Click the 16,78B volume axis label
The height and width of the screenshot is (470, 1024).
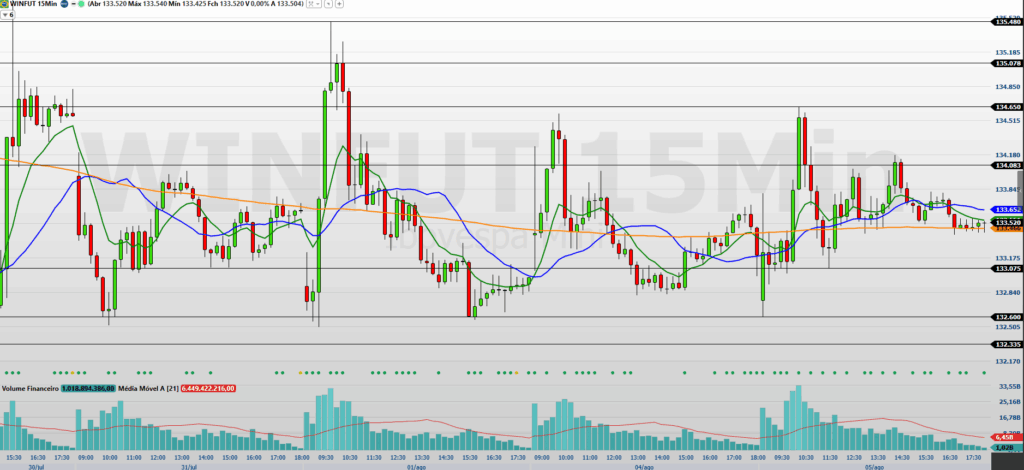click(x=1010, y=417)
